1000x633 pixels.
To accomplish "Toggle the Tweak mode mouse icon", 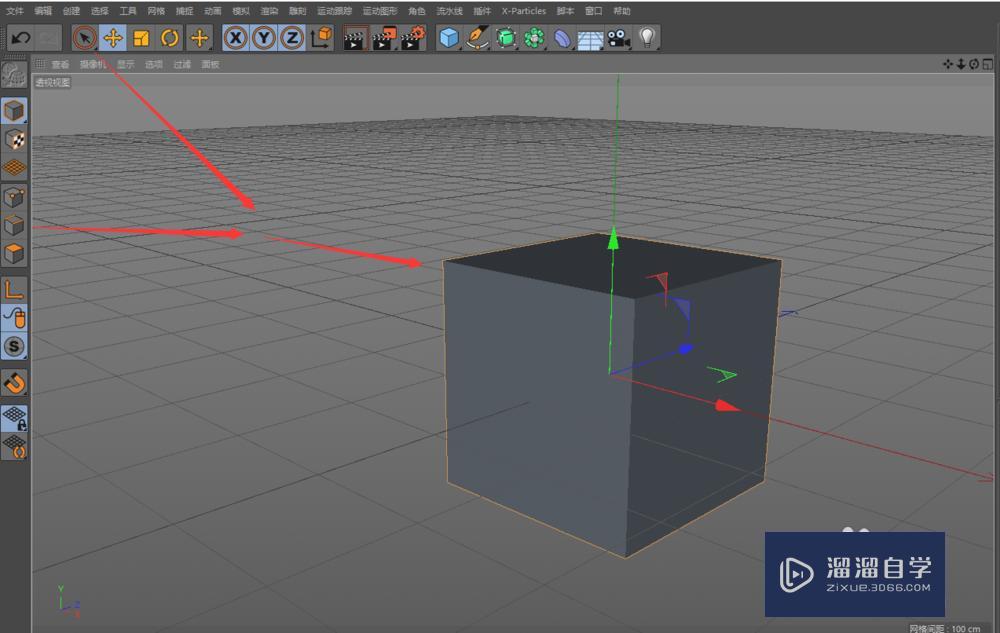I will [x=14, y=317].
